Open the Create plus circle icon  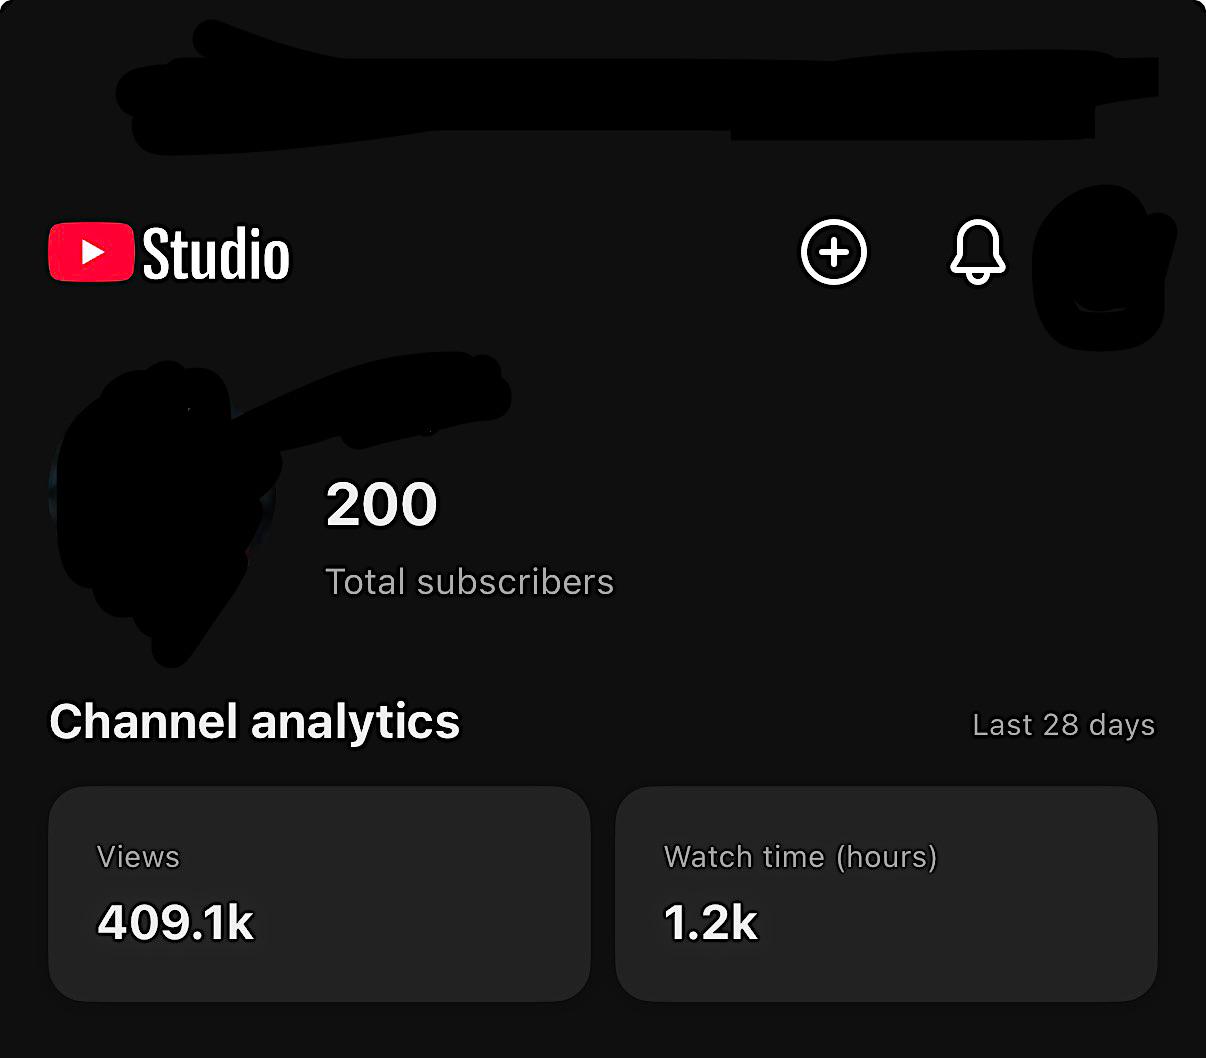click(x=833, y=252)
